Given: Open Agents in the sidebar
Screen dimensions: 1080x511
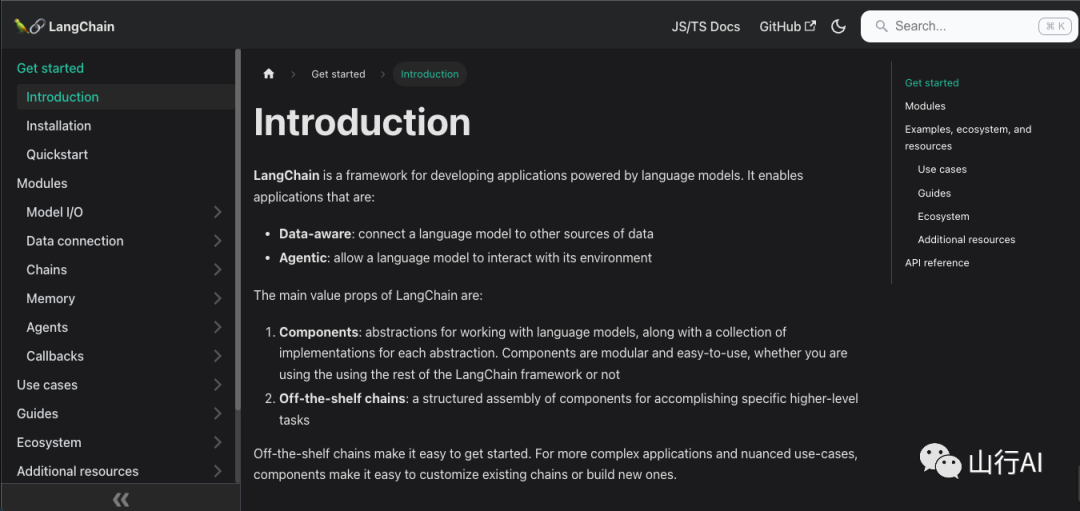Looking at the screenshot, I should (x=47, y=328).
